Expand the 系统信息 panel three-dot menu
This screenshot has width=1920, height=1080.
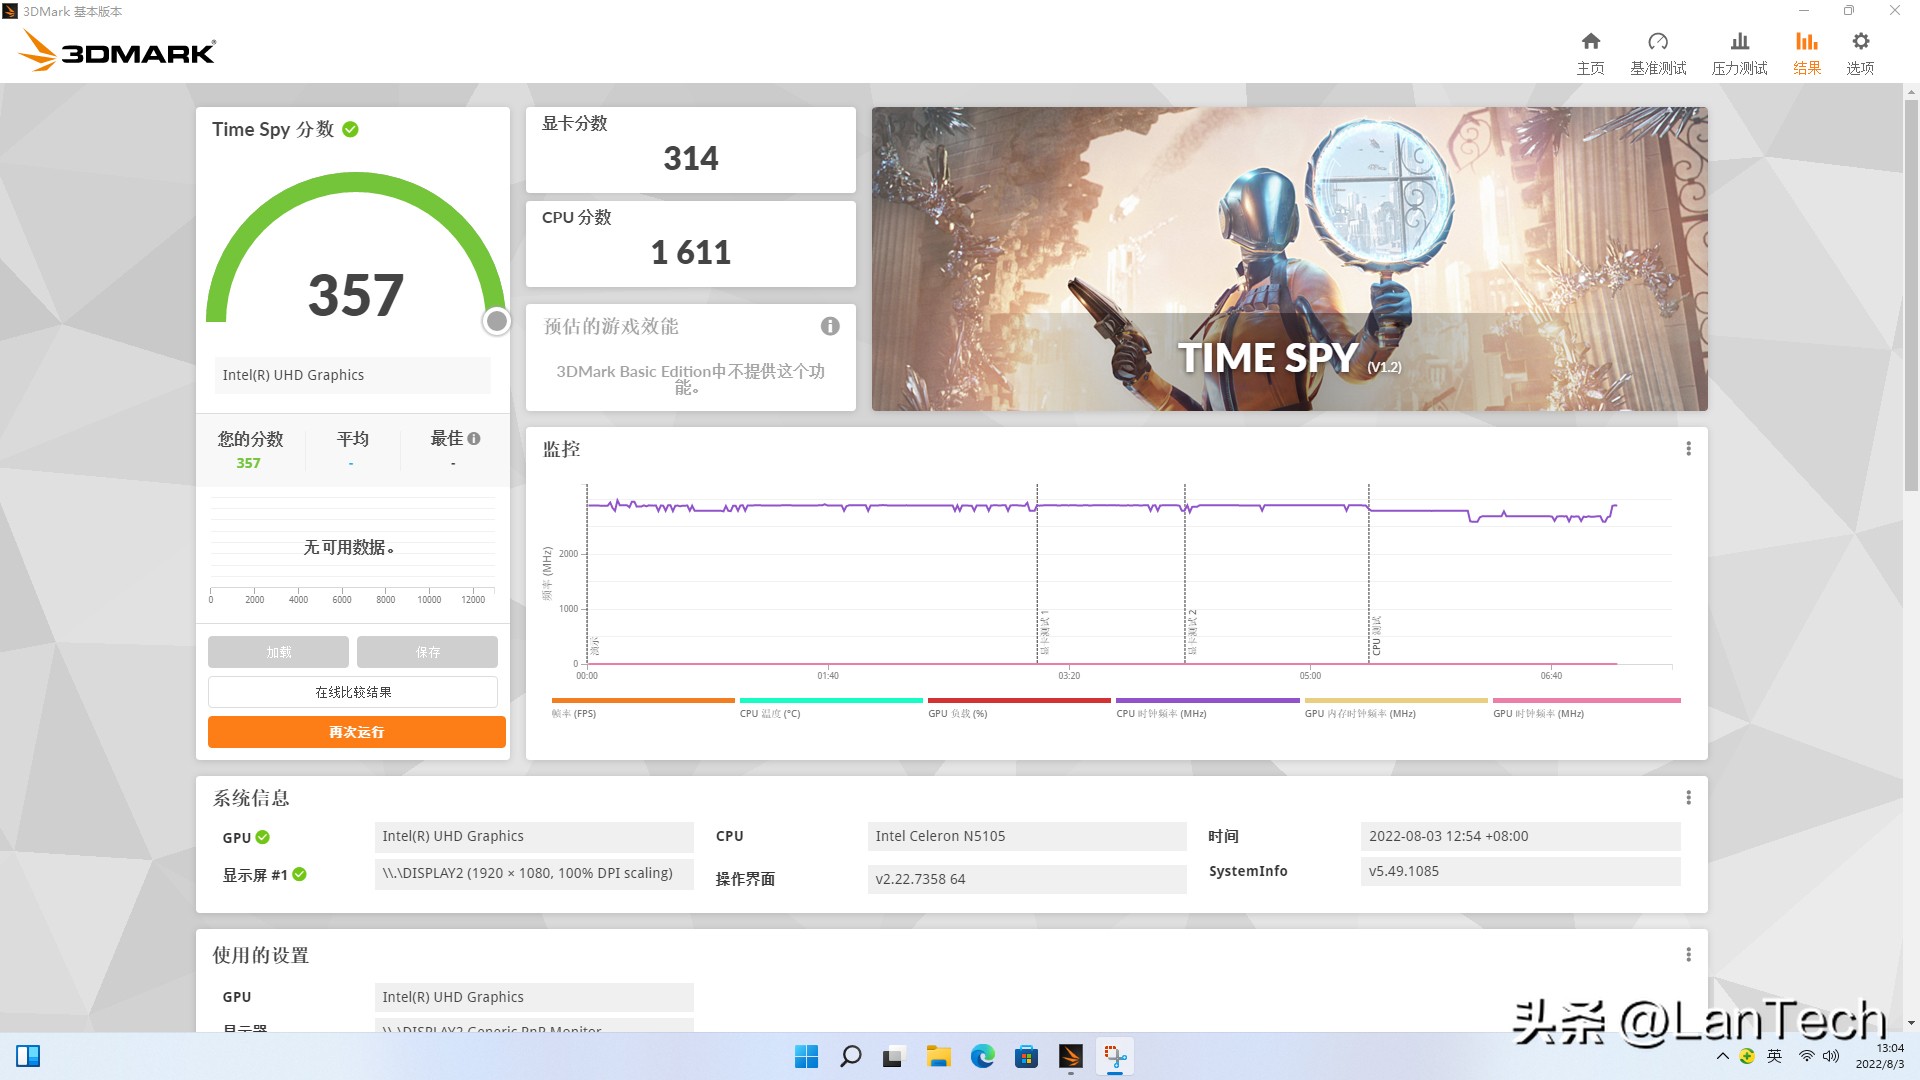(x=1688, y=797)
